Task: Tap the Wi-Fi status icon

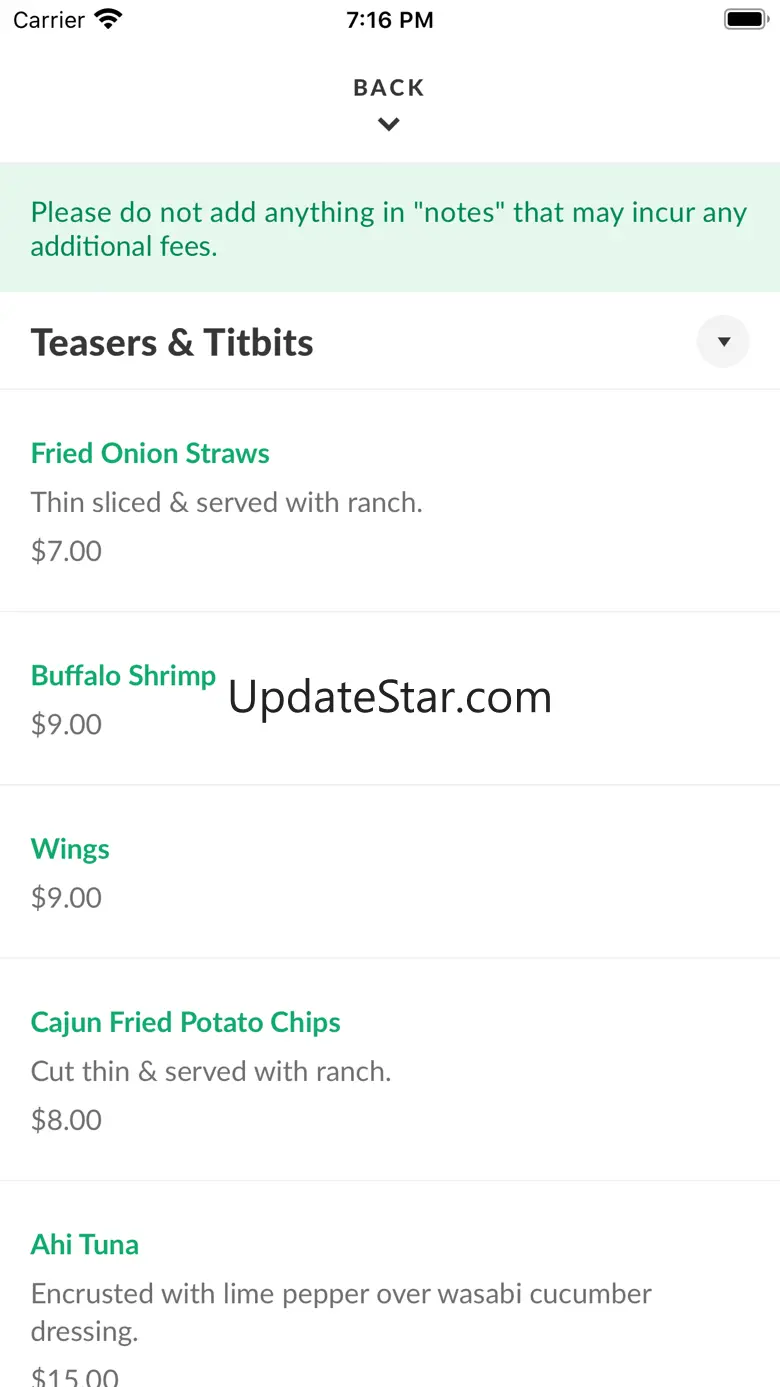Action: (108, 19)
